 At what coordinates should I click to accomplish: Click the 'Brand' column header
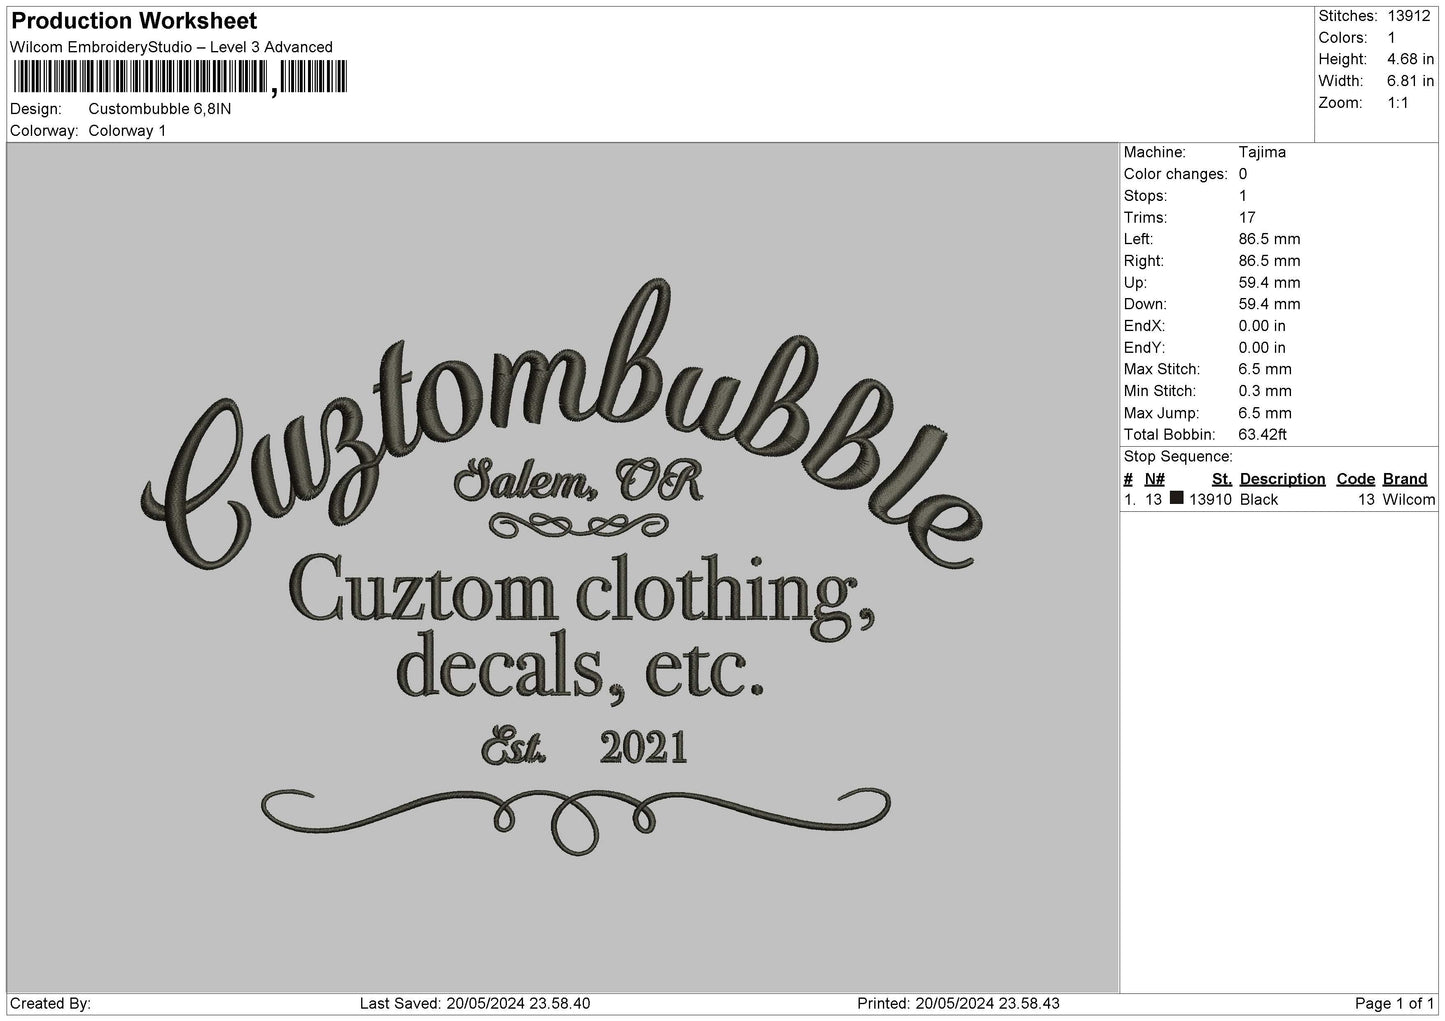(x=1405, y=479)
